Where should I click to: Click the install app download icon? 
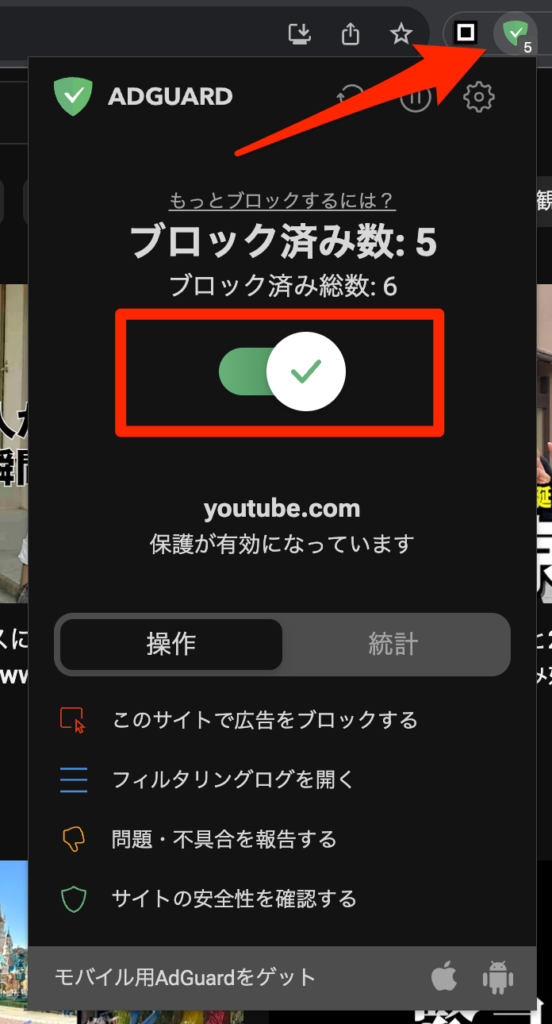coord(300,33)
